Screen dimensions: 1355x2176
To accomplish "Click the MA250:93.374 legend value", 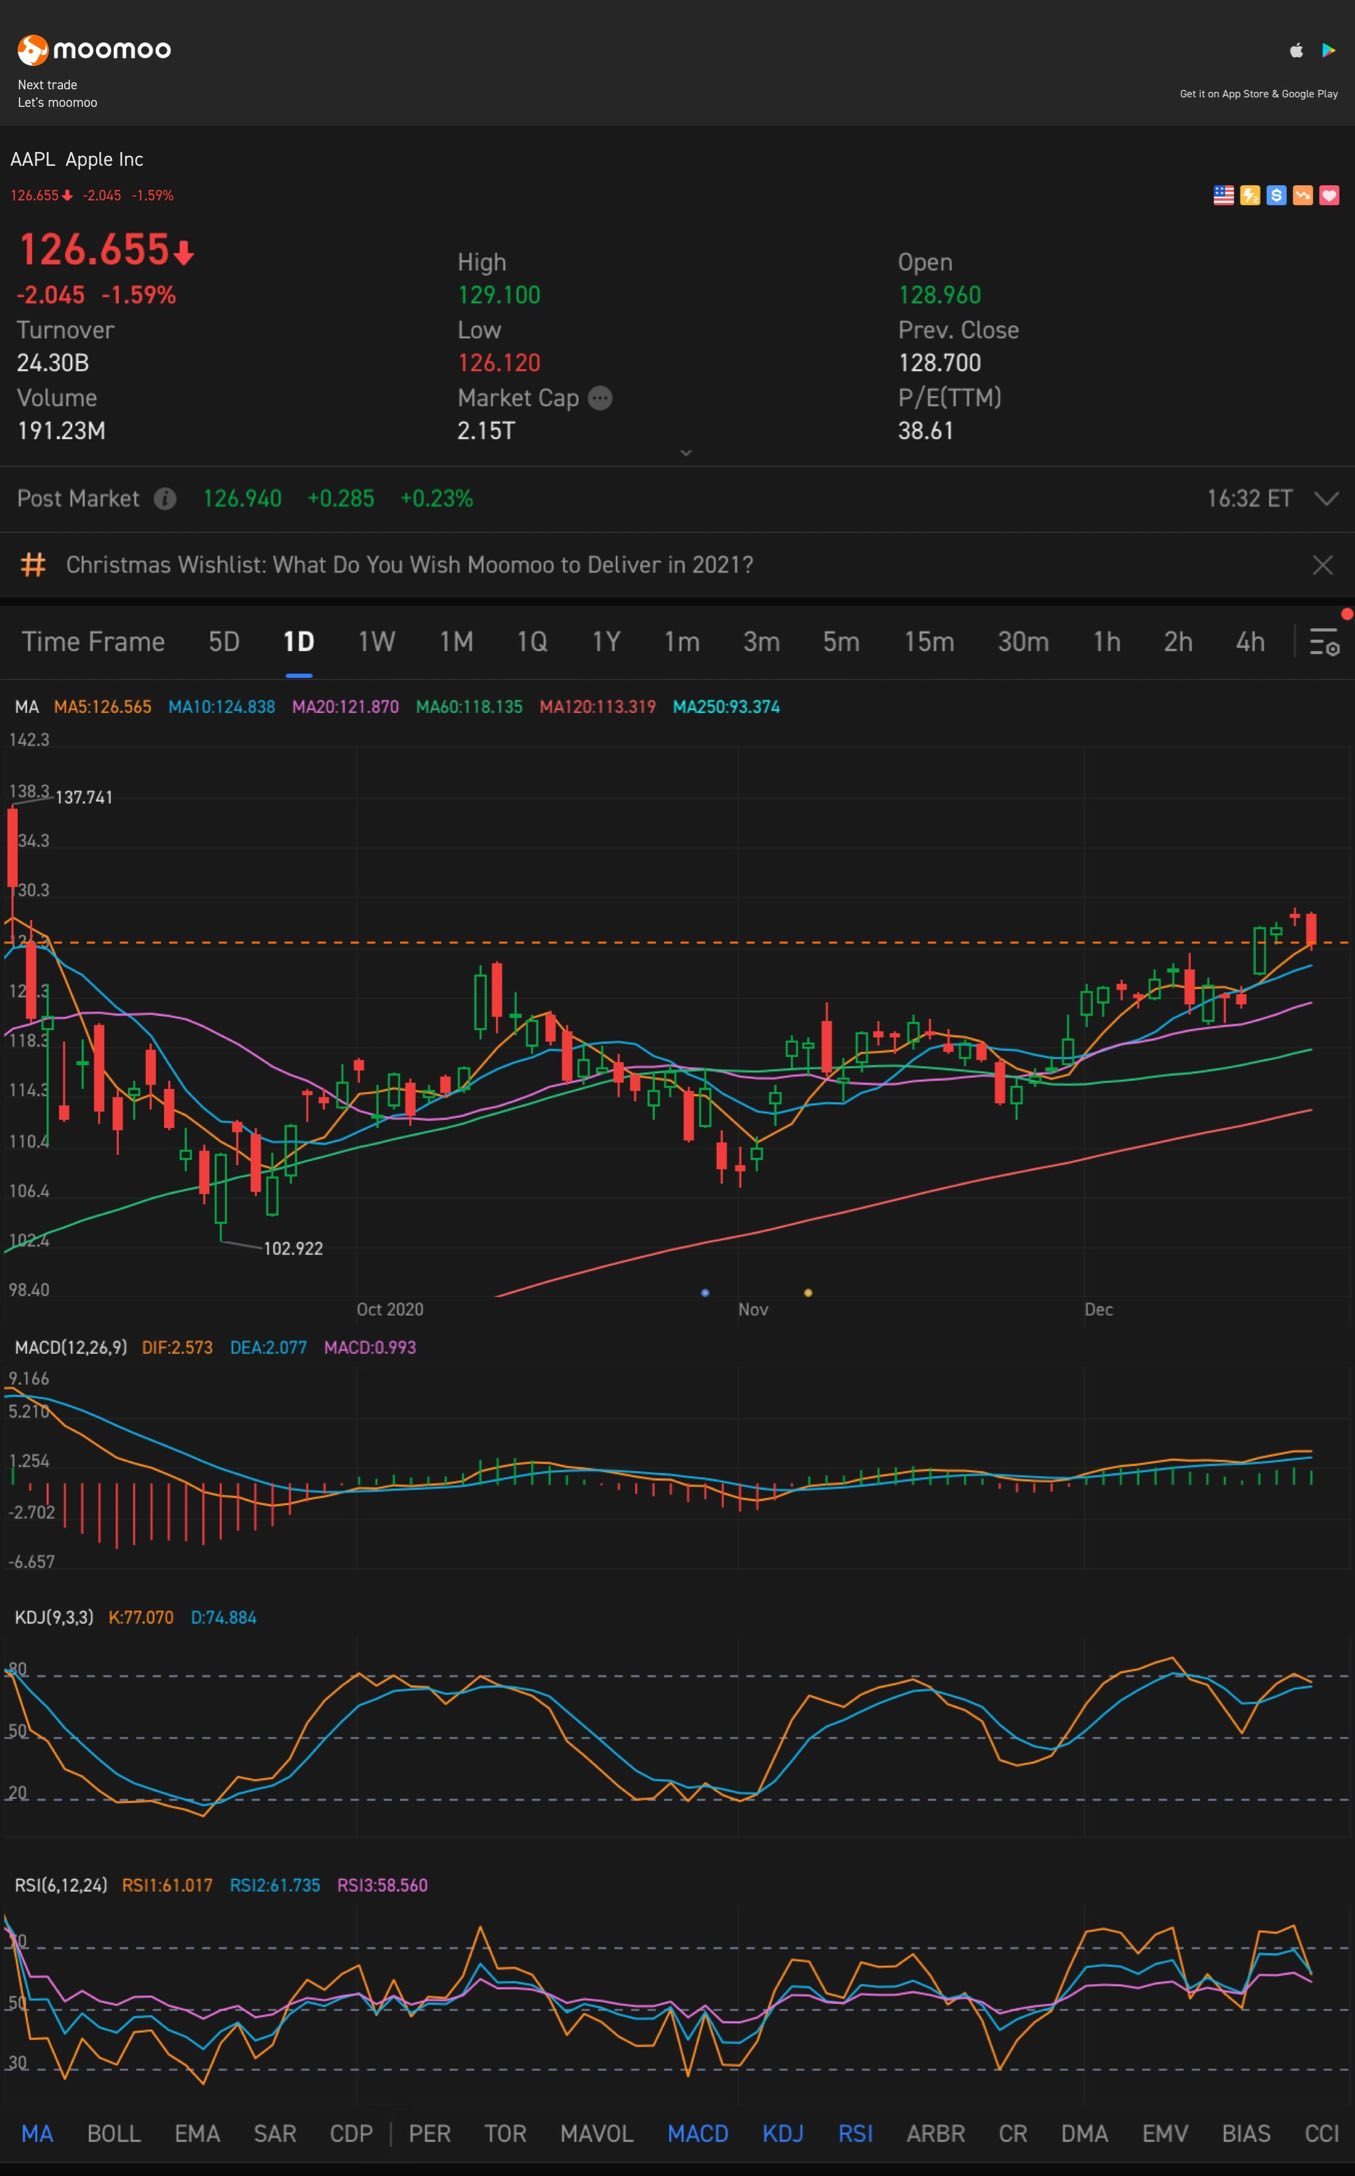I will click(x=726, y=707).
